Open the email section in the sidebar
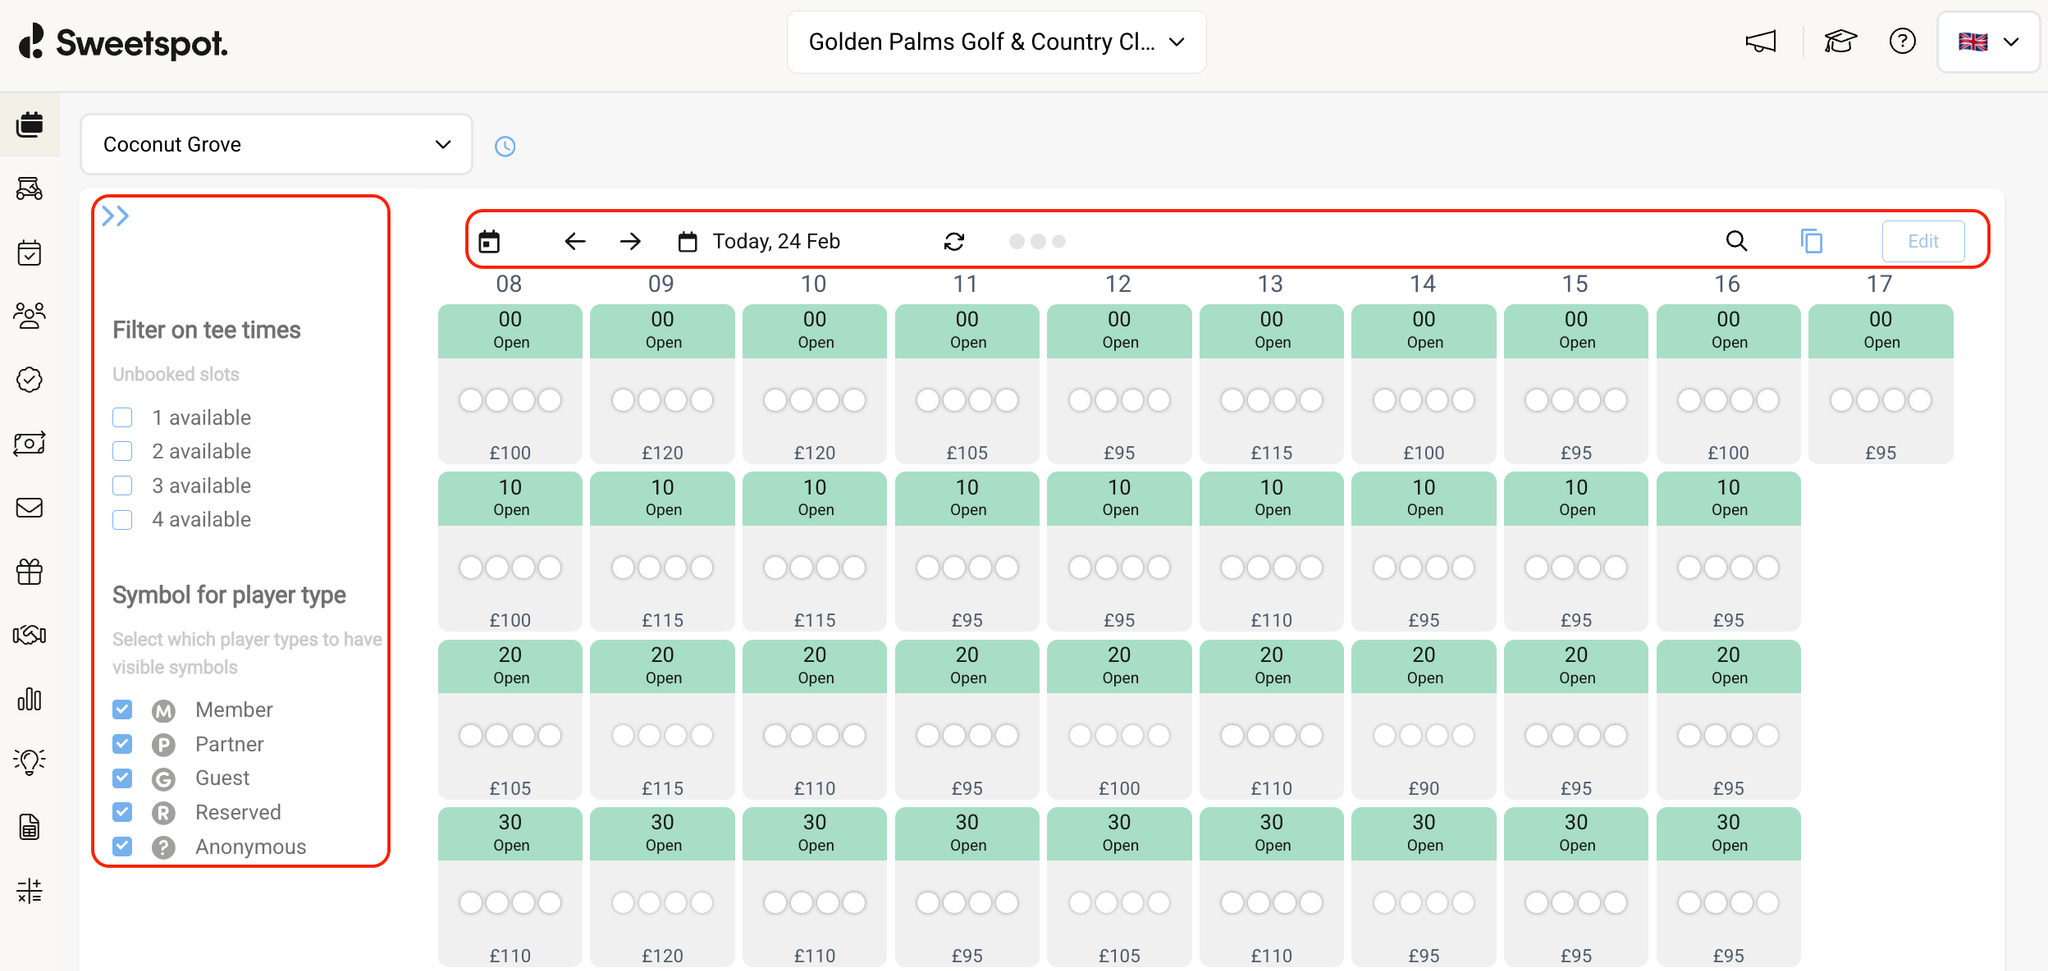 pos(30,507)
